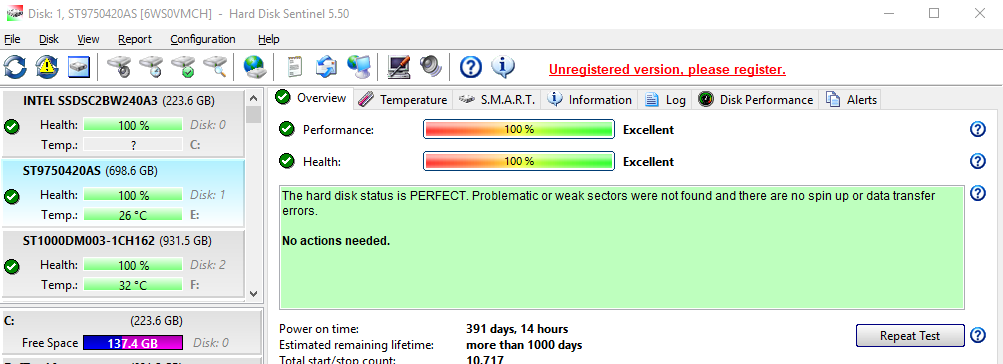Switch to the S.M.A.R.T. tab

coord(497,100)
